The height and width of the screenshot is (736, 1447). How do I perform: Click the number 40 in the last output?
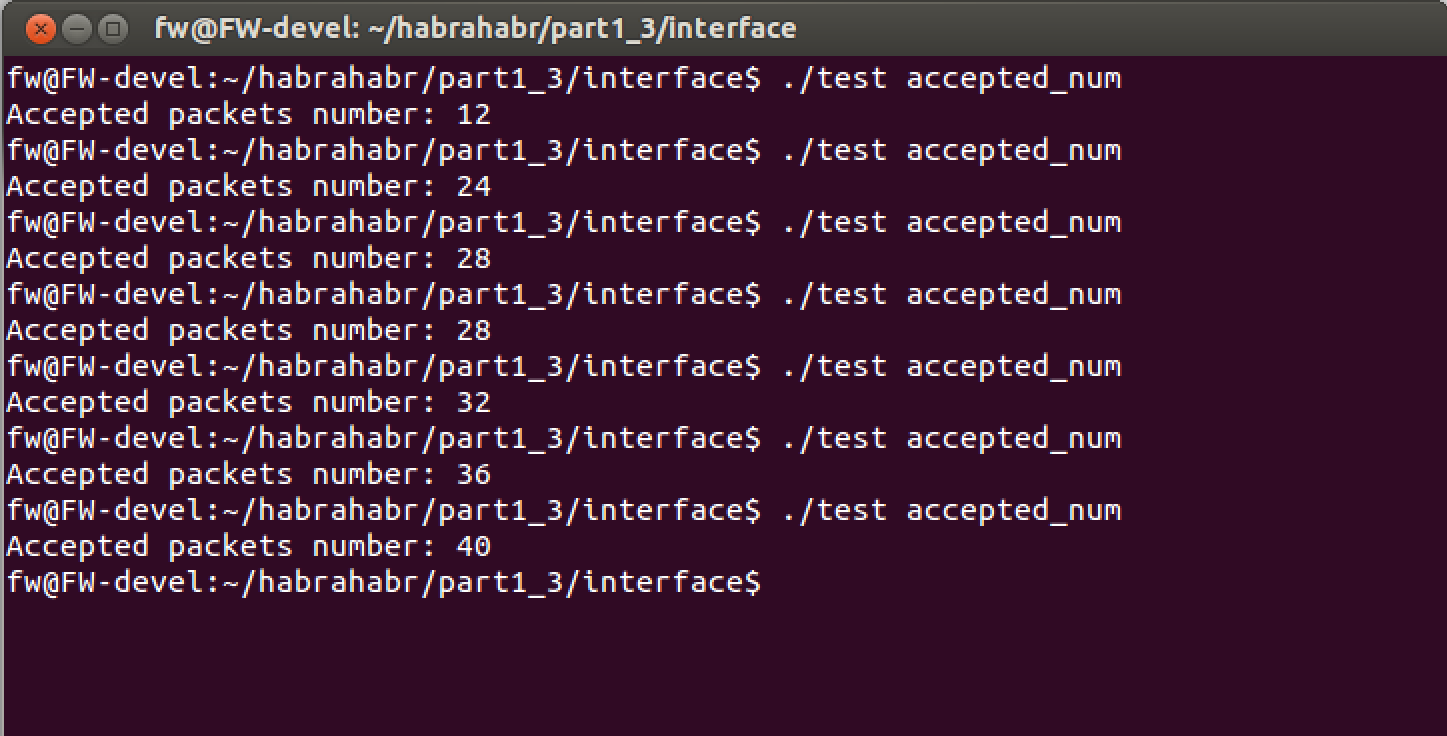pos(473,547)
